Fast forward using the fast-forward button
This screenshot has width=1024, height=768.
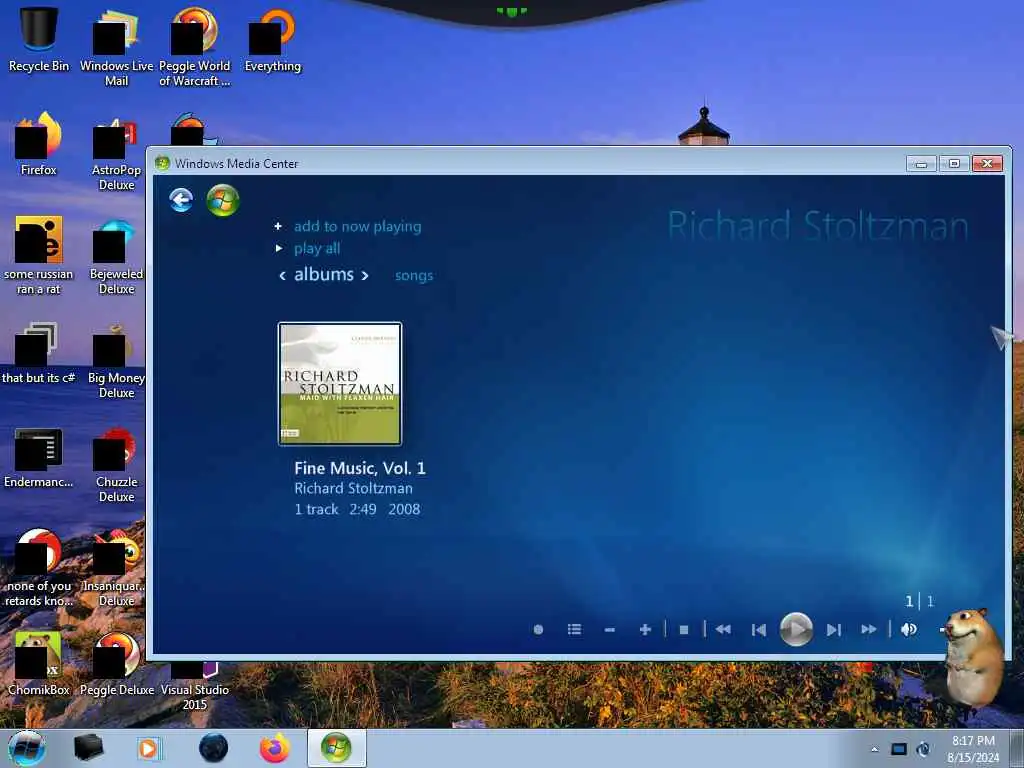coord(869,630)
